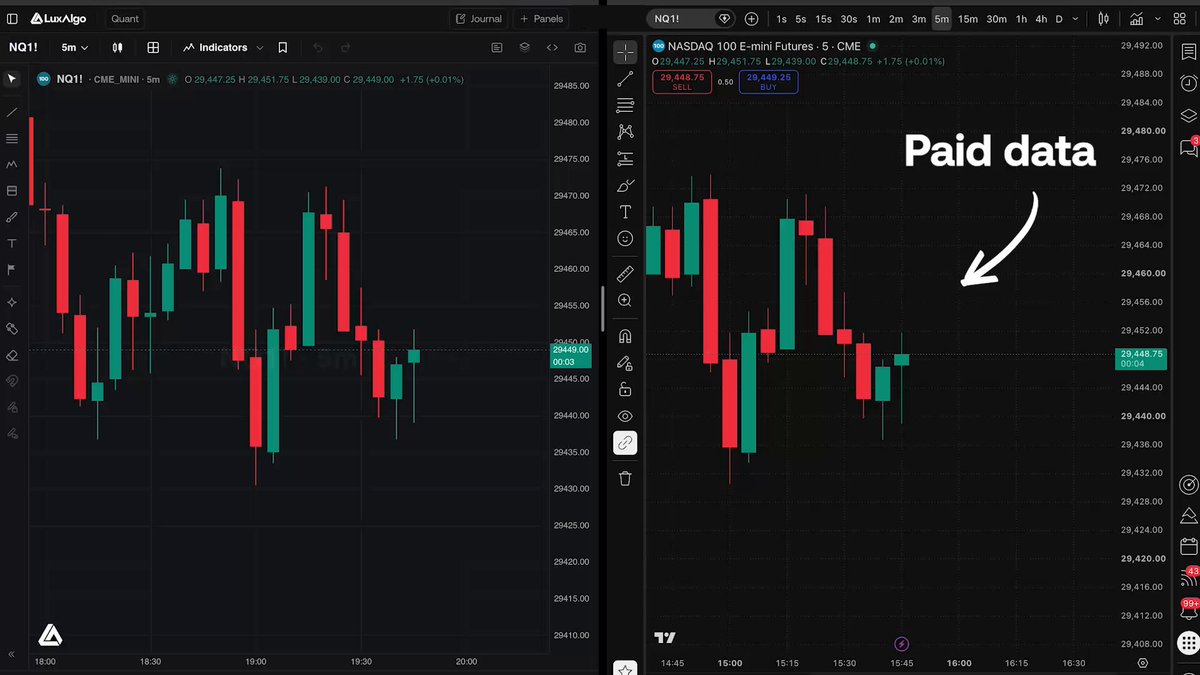Toggle the highlighted link drawings icon
The image size is (1200, 675).
coord(625,442)
